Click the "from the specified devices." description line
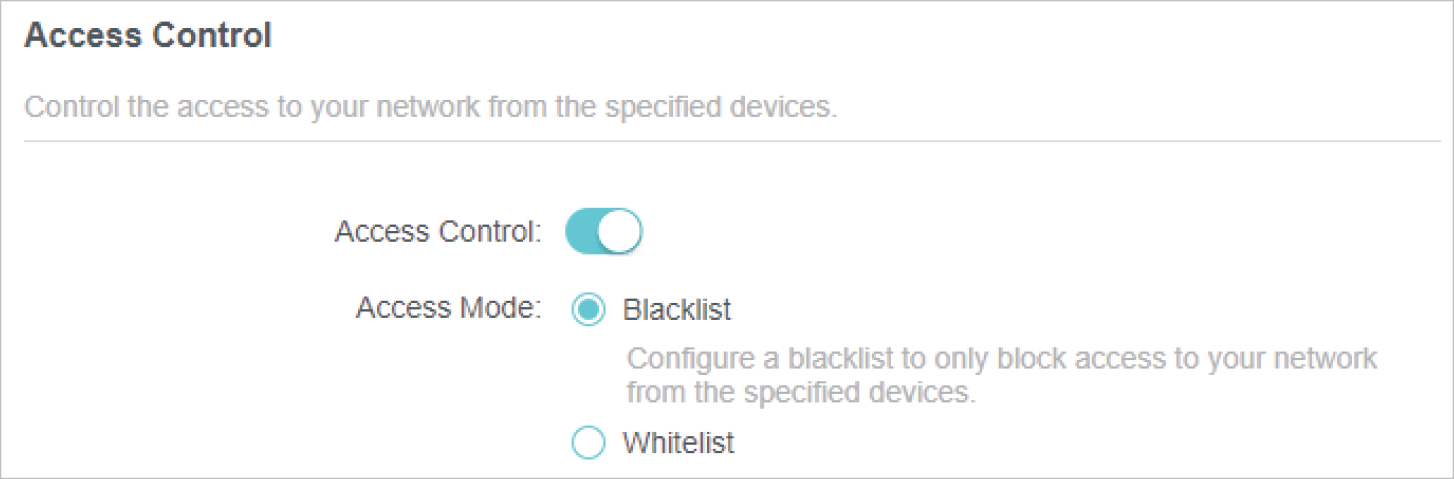Image resolution: width=1454 pixels, height=479 pixels. [x=800, y=392]
